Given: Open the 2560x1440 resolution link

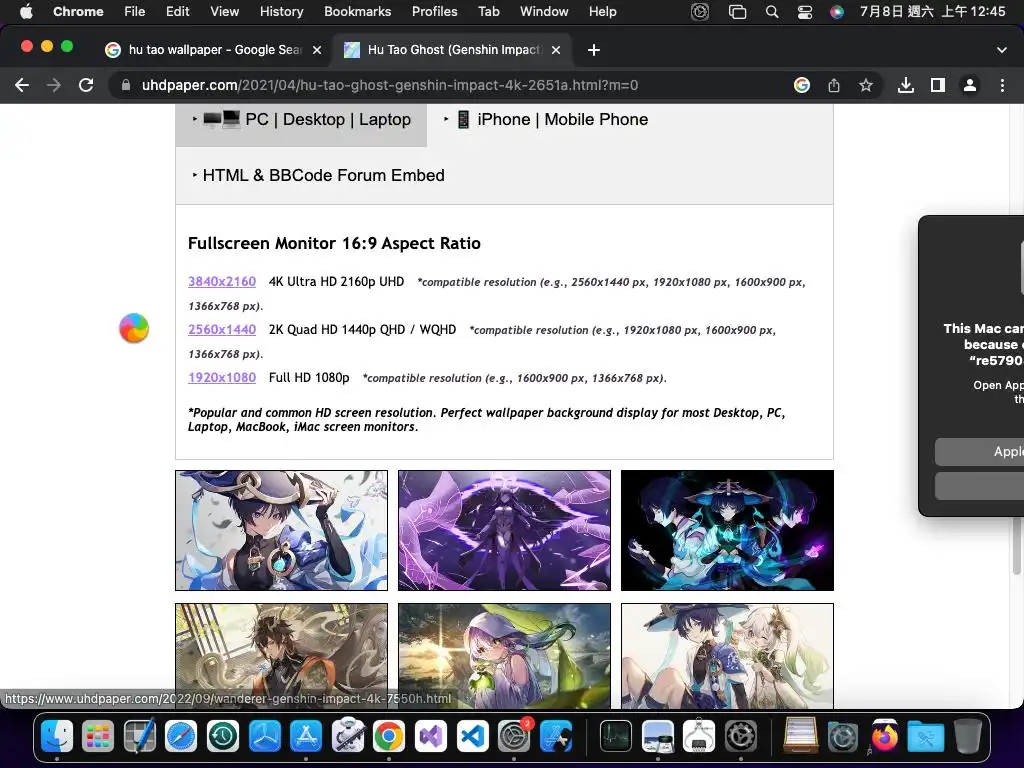Looking at the screenshot, I should 222,330.
